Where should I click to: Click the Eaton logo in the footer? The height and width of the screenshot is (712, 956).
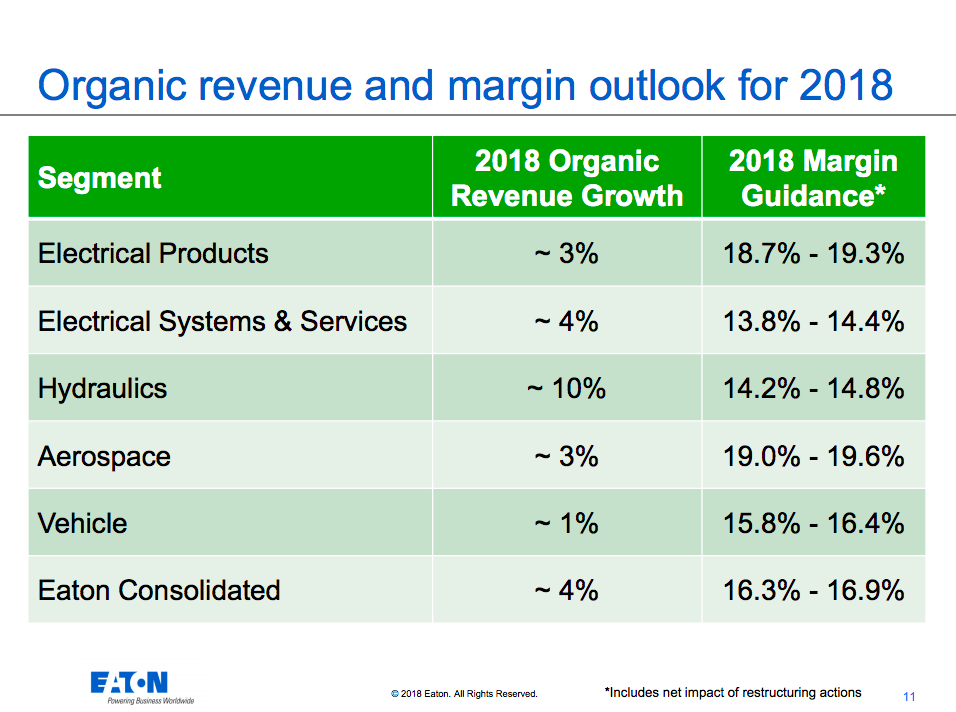[129, 684]
